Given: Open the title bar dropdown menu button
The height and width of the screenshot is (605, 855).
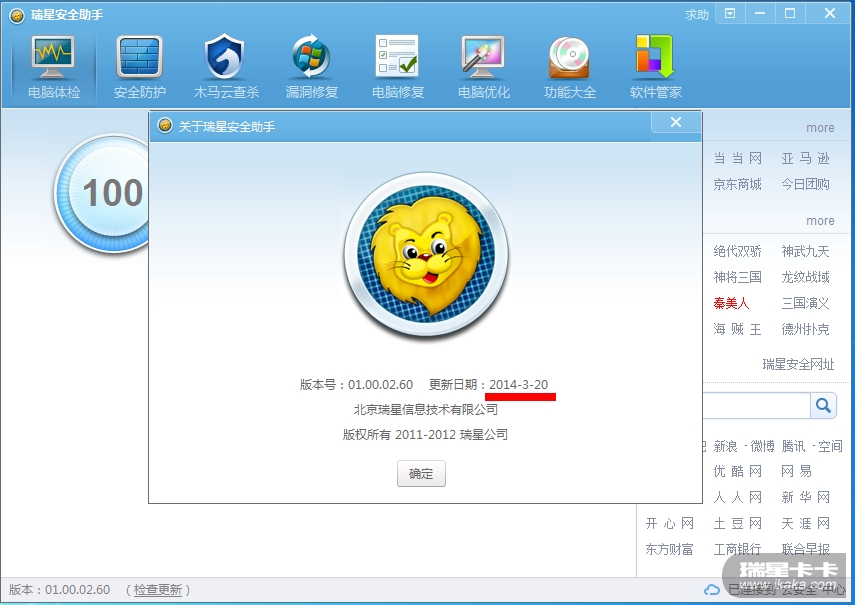Looking at the screenshot, I should pos(730,14).
